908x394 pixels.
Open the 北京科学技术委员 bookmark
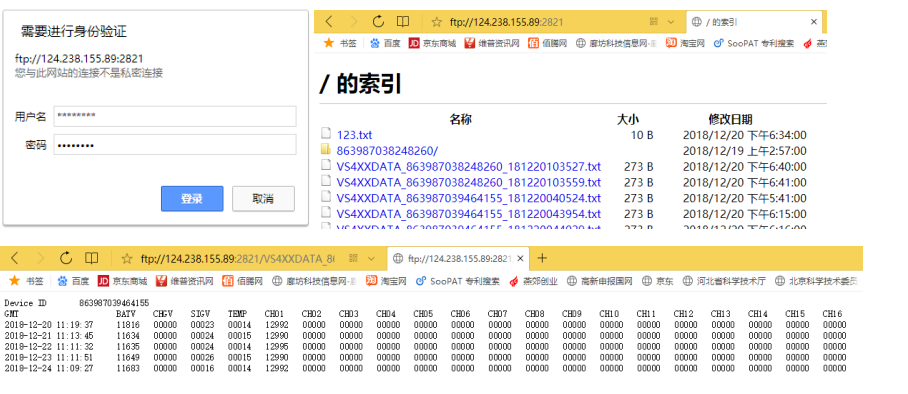pos(816,281)
